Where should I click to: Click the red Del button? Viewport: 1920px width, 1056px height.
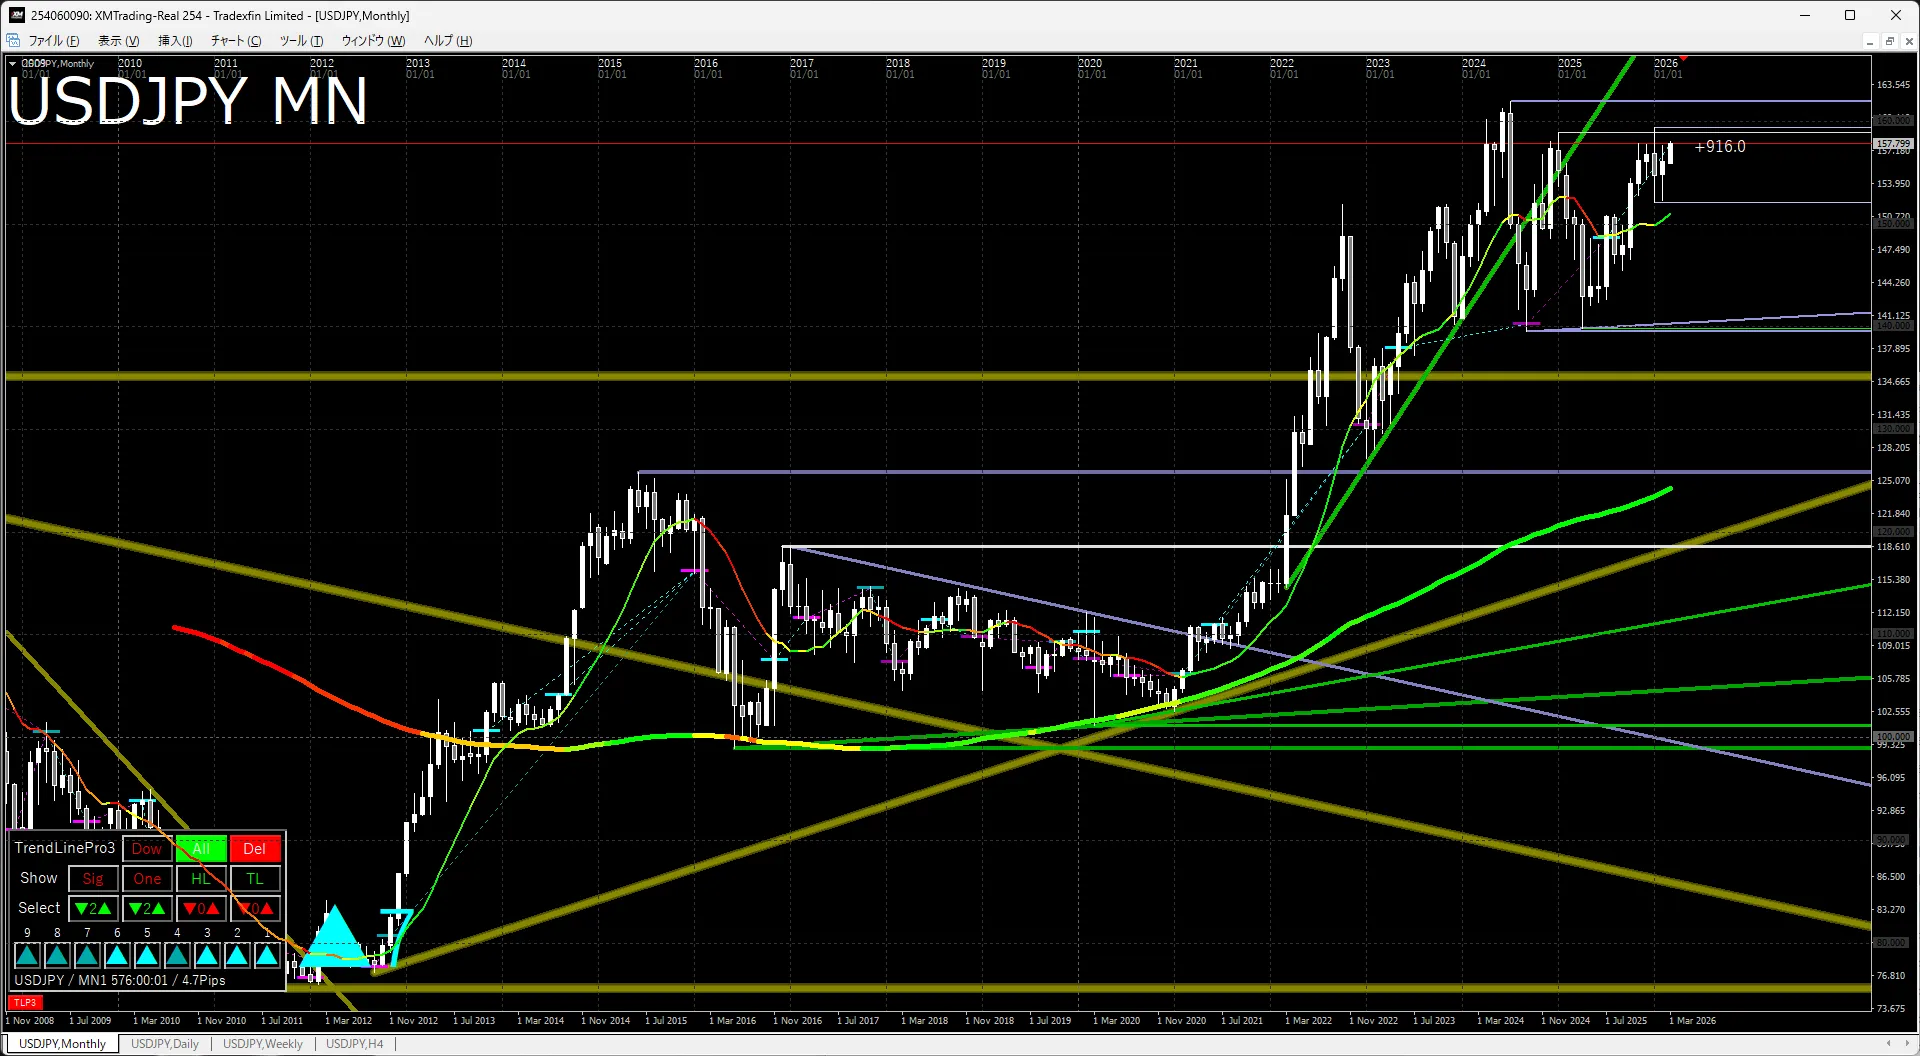coord(255,849)
